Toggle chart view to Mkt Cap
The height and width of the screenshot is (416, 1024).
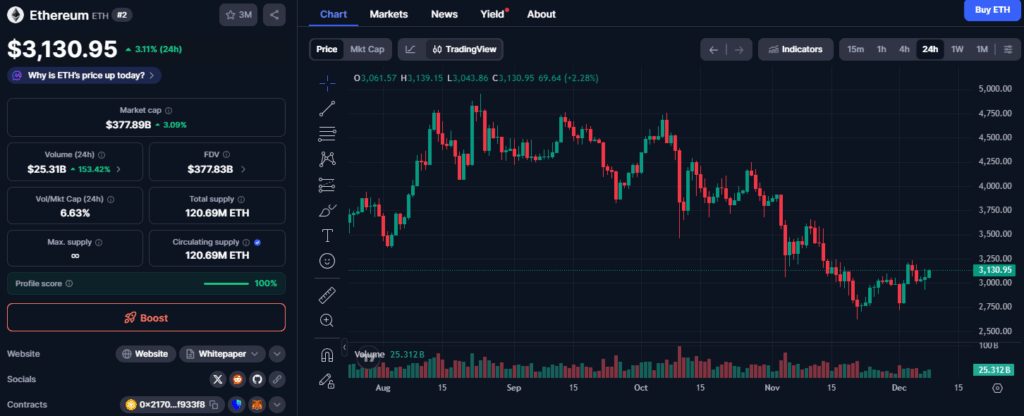367,49
